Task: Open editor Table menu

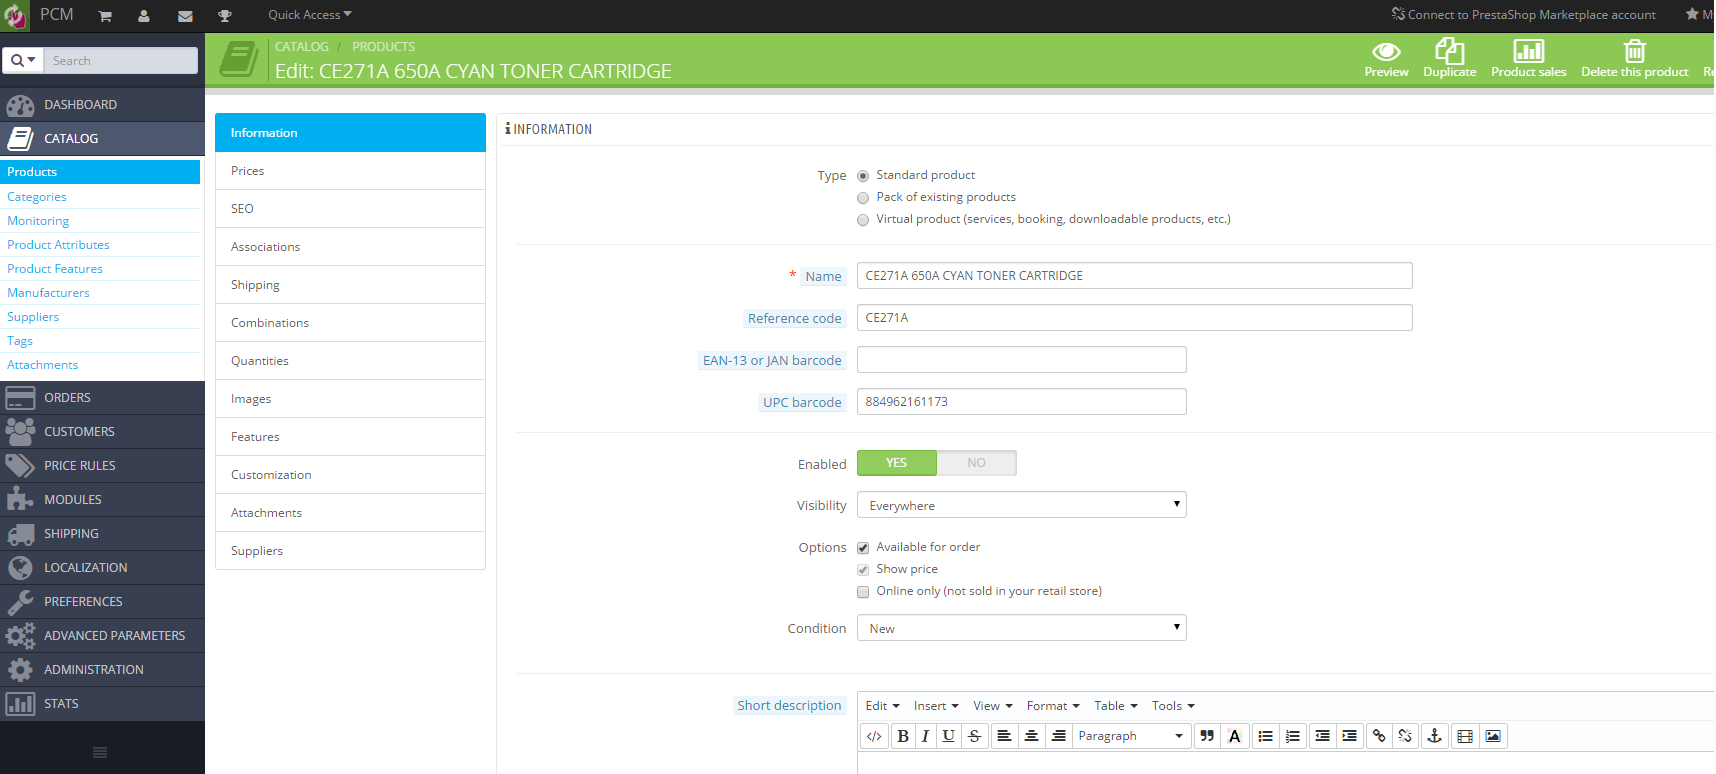Action: (x=1116, y=706)
